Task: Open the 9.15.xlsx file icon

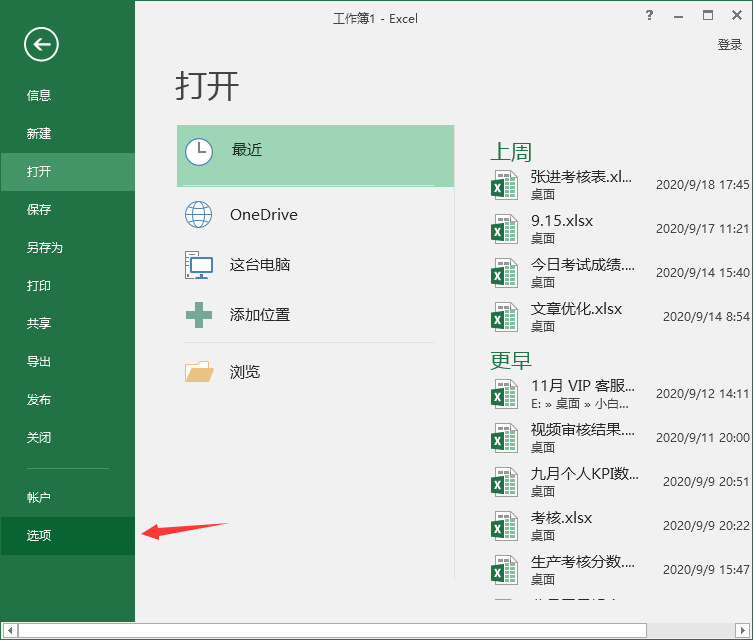Action: coord(504,229)
